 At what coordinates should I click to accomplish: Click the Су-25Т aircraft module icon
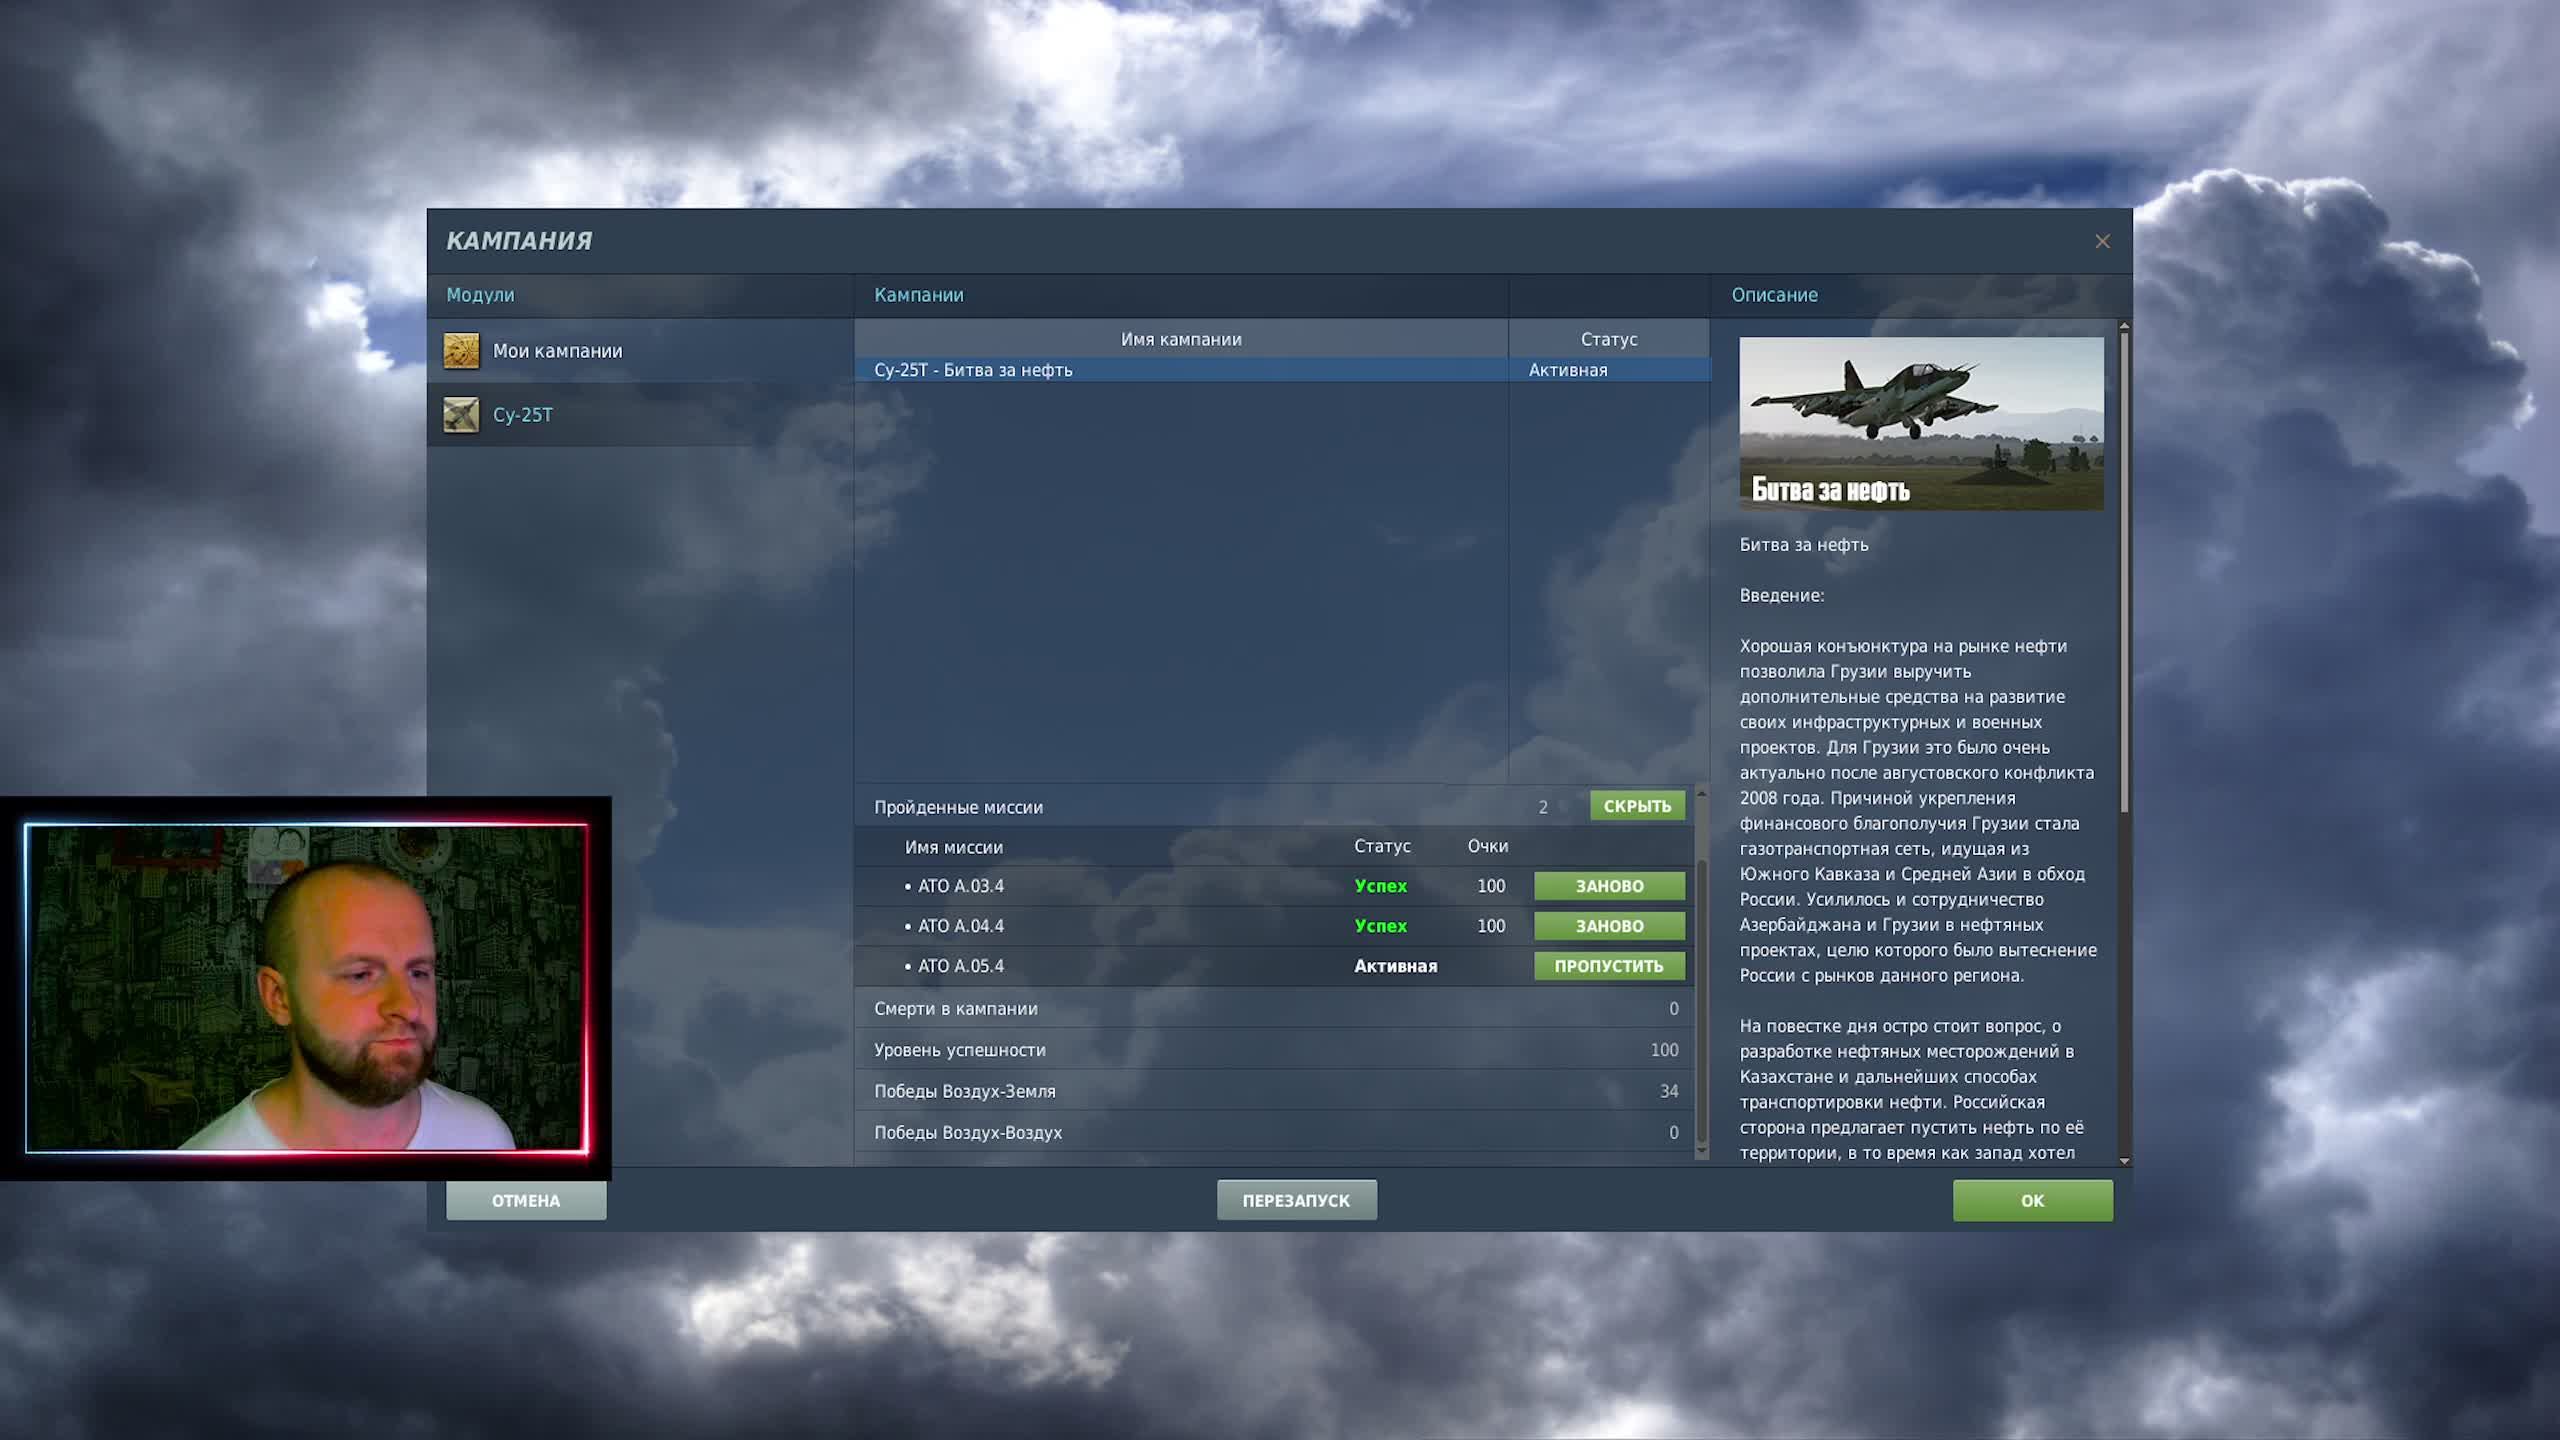(x=461, y=415)
